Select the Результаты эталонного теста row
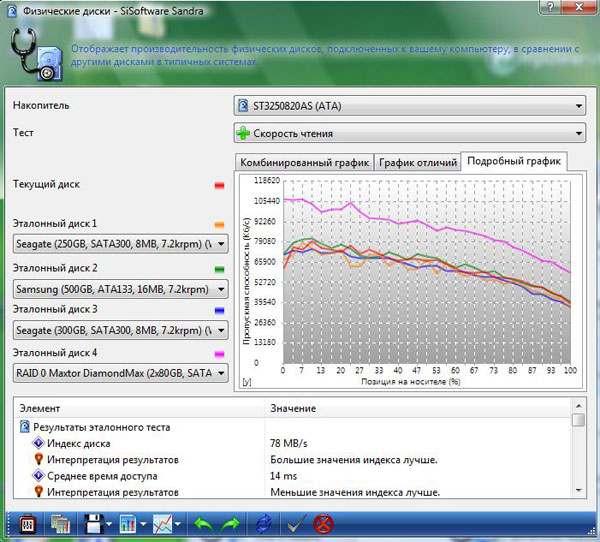The height and width of the screenshot is (542, 600). pos(293,427)
